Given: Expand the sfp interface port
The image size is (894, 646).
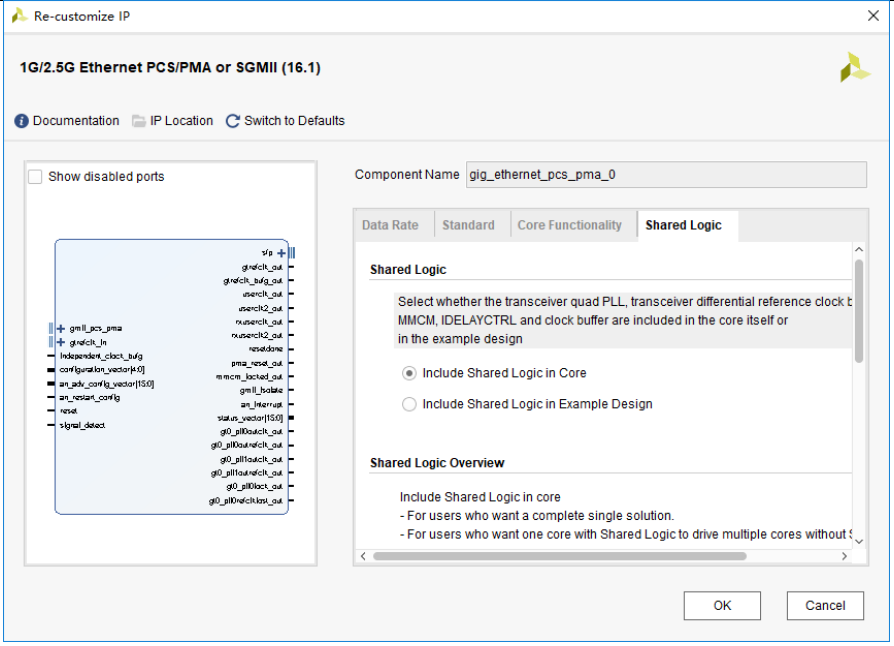Looking at the screenshot, I should click(281, 253).
